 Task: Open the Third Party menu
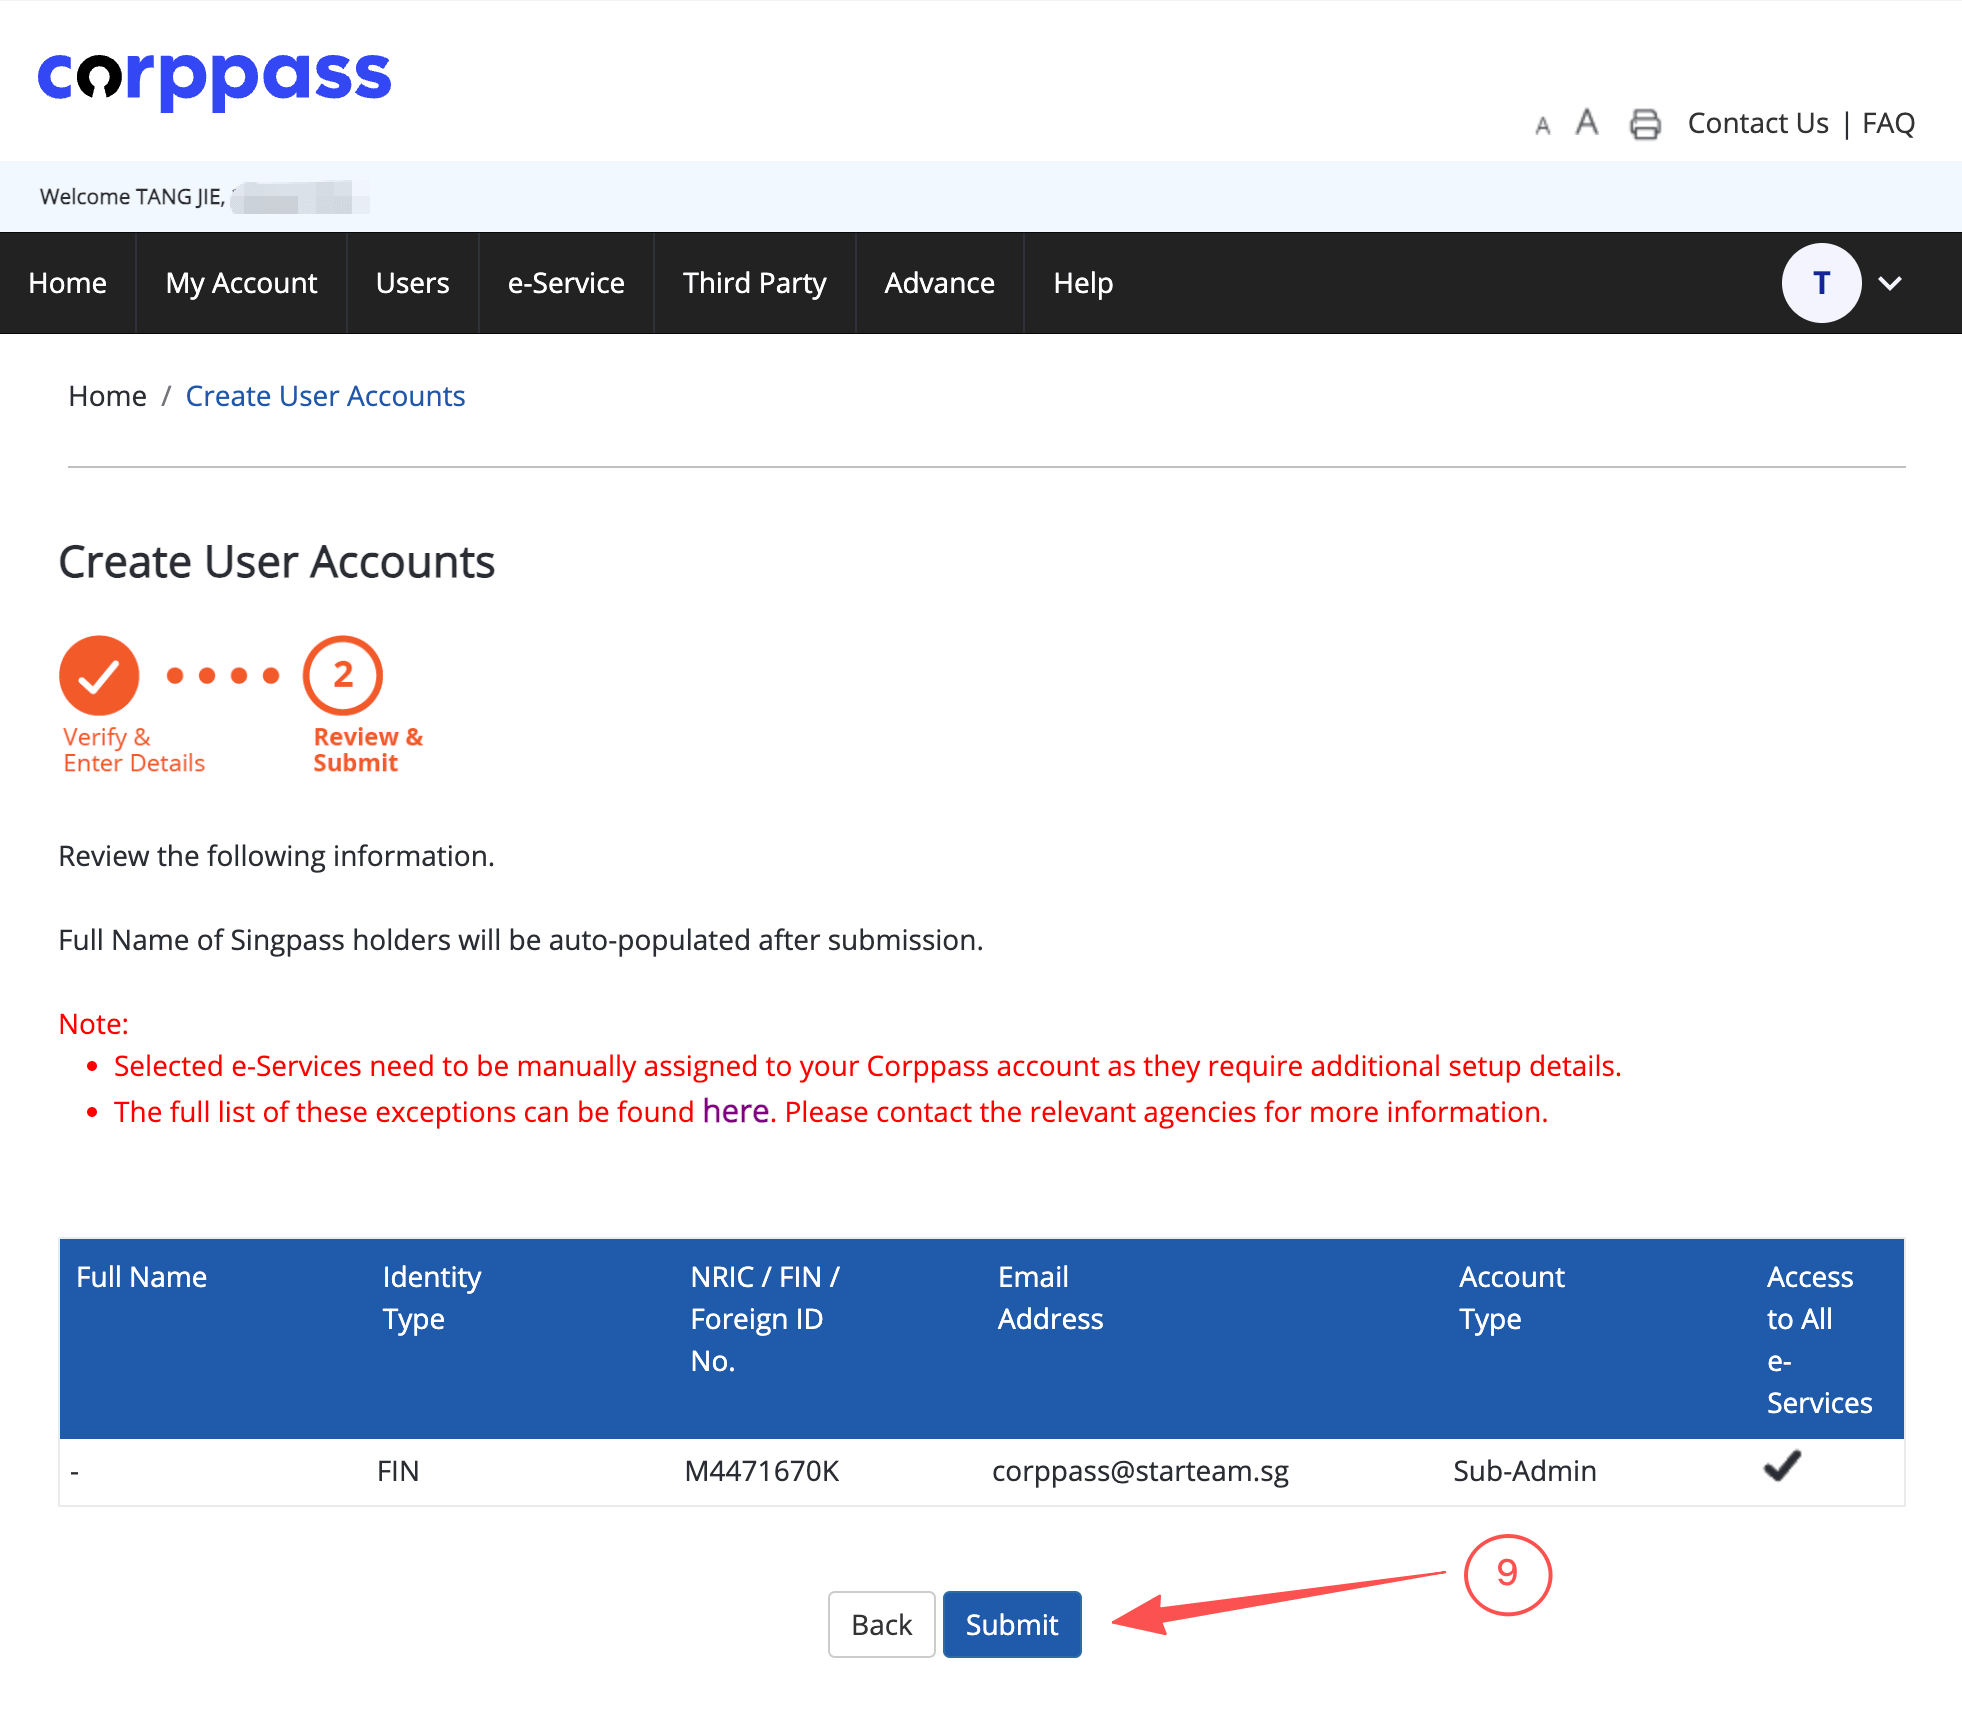tap(755, 283)
